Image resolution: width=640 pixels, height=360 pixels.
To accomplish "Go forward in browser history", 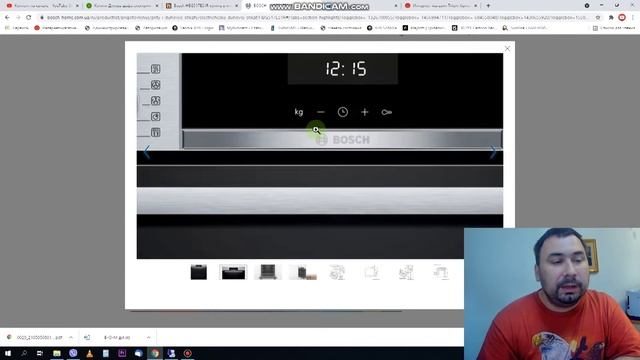I will (x=18, y=18).
